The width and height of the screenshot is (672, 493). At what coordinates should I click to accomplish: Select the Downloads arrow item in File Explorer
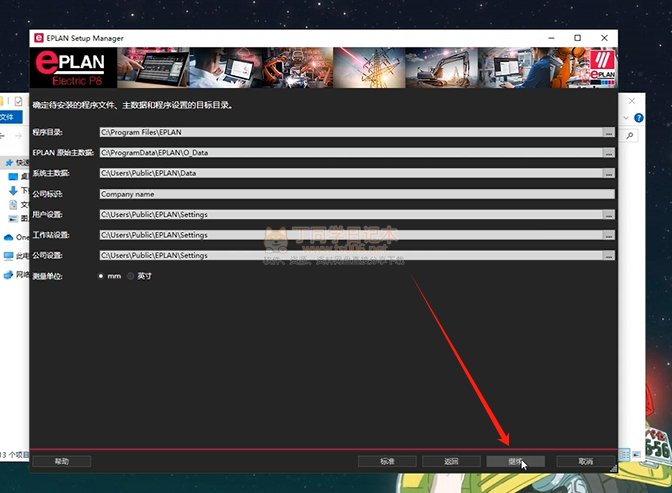pos(13,191)
